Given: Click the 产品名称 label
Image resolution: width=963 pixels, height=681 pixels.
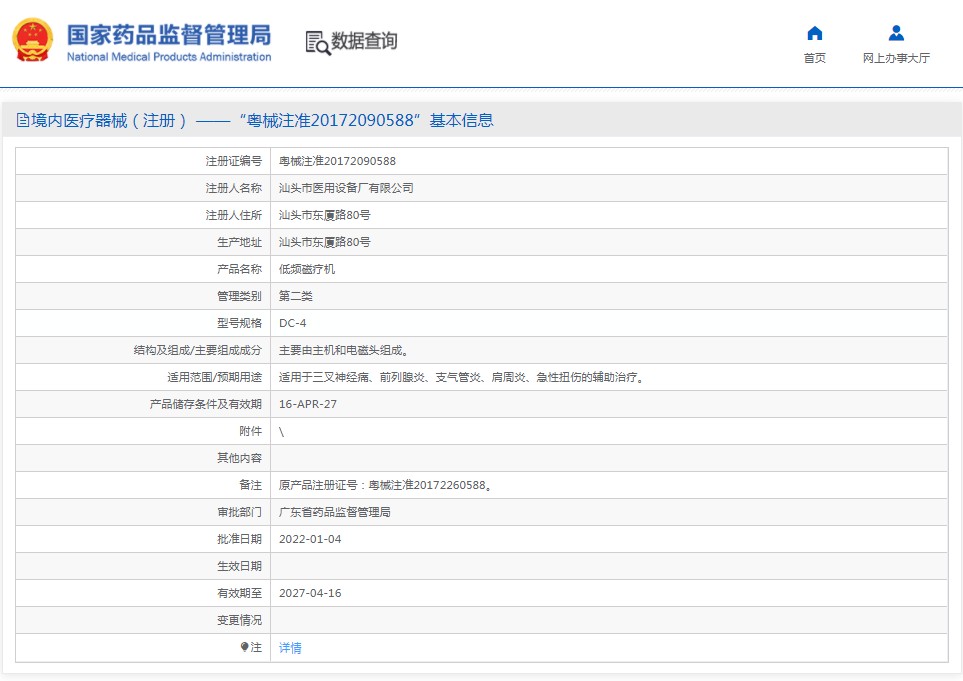Looking at the screenshot, I should (239, 269).
